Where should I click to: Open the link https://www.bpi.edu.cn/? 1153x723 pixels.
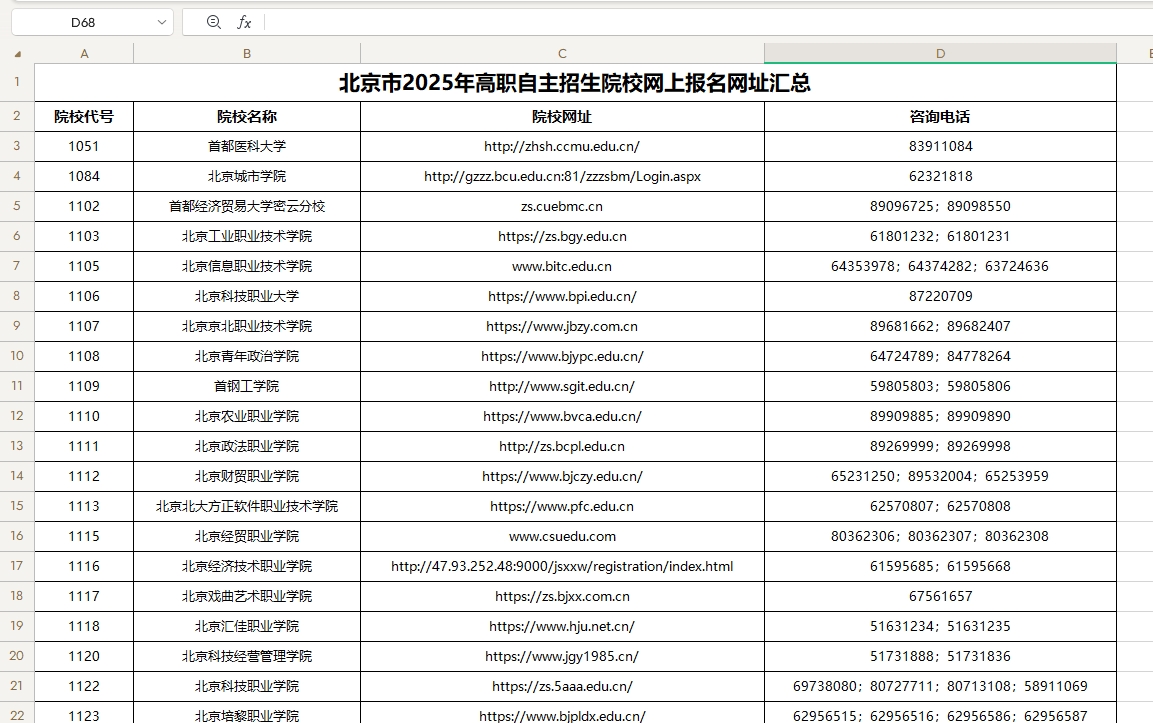[x=562, y=296]
